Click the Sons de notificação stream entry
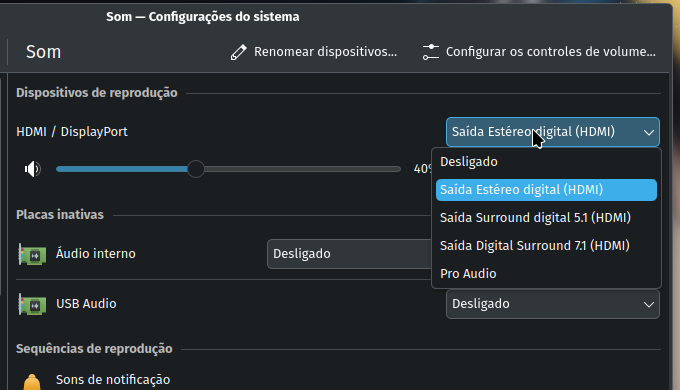The height and width of the screenshot is (390, 680). (113, 380)
